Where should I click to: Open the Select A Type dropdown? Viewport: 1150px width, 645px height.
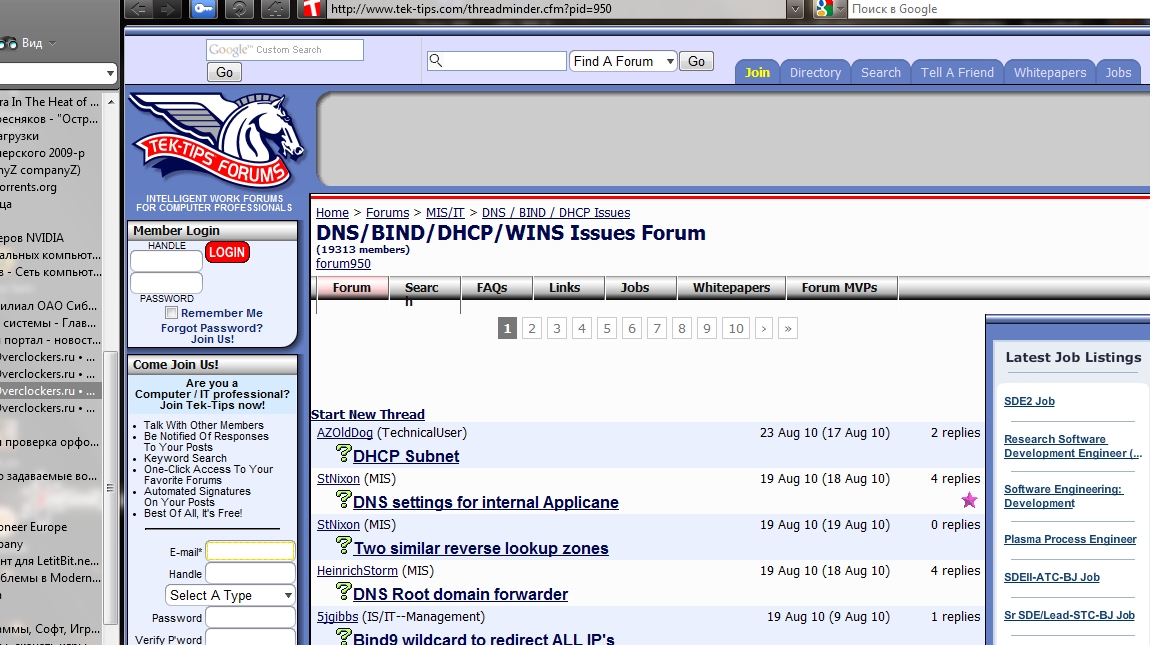point(230,595)
